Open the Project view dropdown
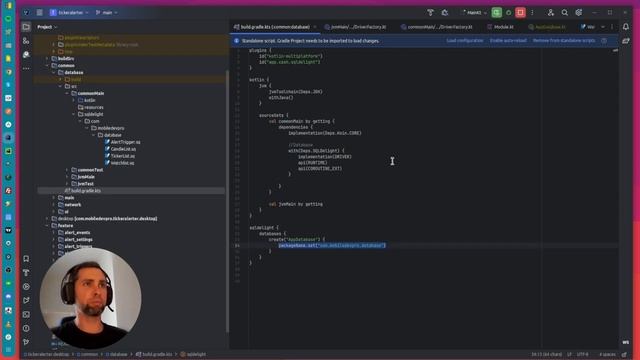 (47, 27)
